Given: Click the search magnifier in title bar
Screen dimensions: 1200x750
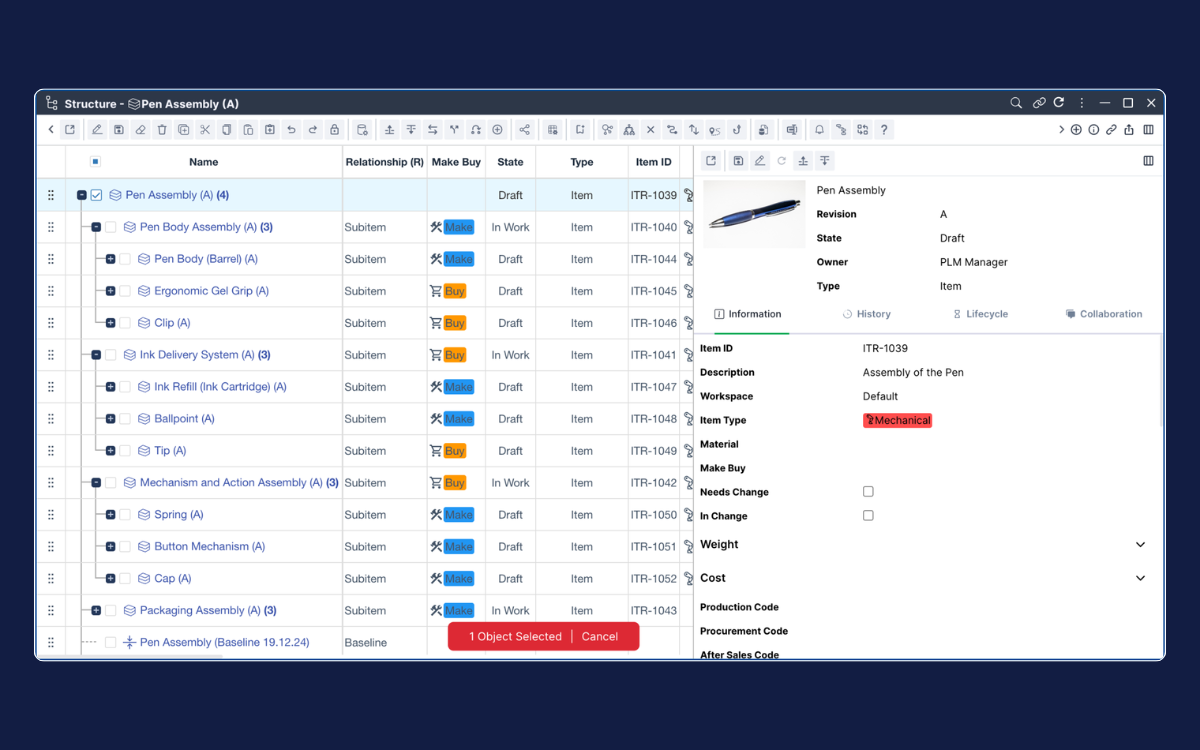Looking at the screenshot, I should coord(1016,103).
